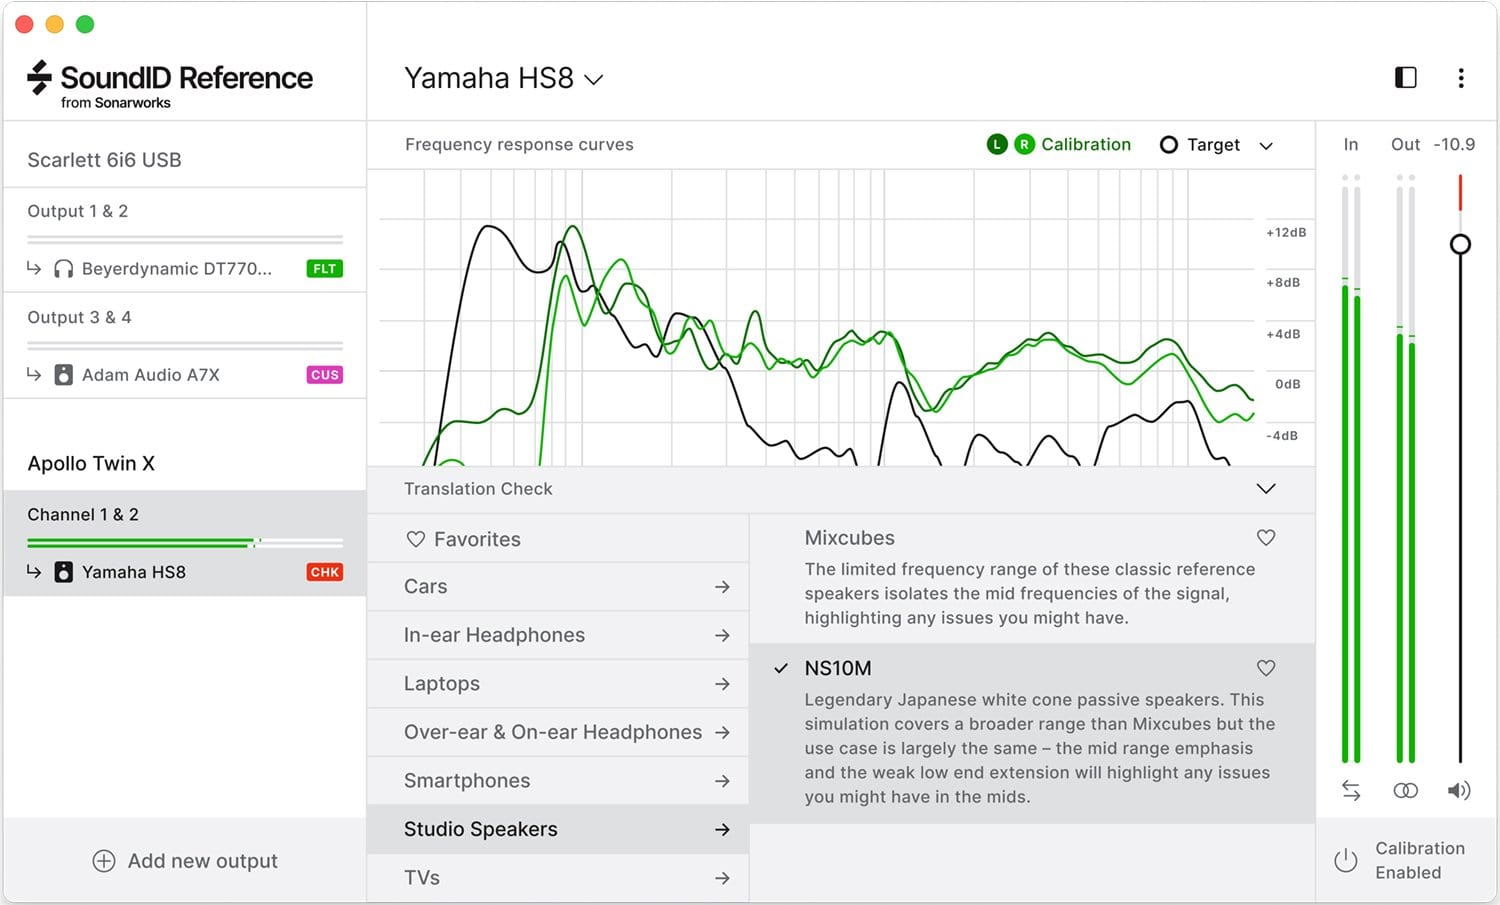The height and width of the screenshot is (905, 1500).
Task: Click the Apollo Twin X device
Action: click(x=91, y=463)
